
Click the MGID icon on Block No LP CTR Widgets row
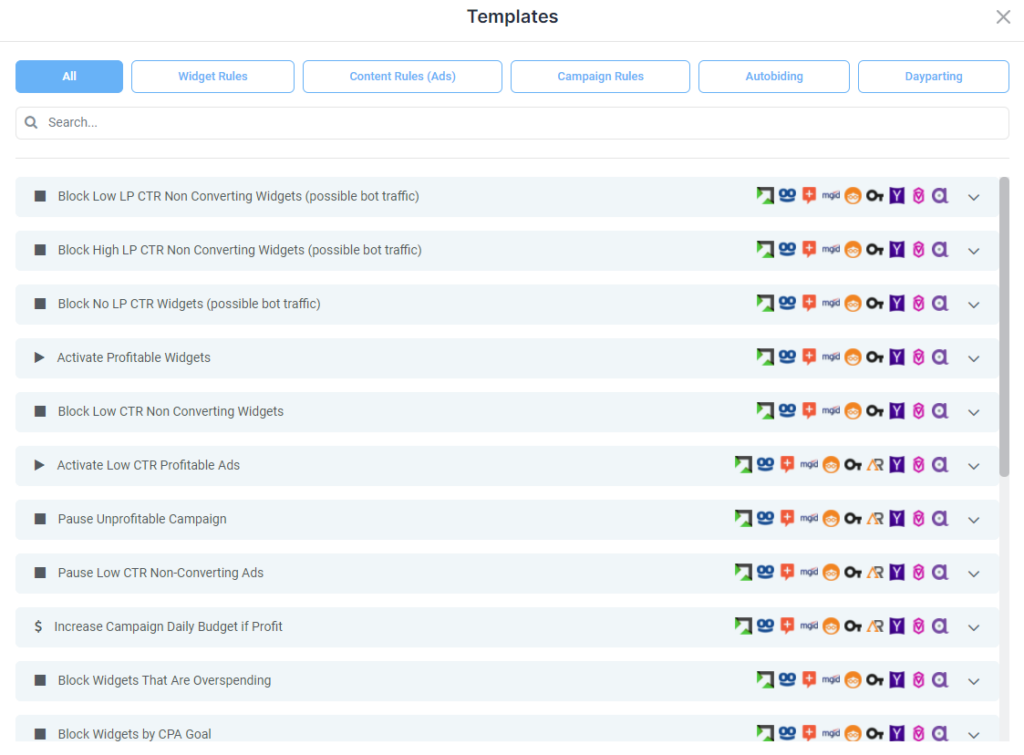click(x=830, y=302)
